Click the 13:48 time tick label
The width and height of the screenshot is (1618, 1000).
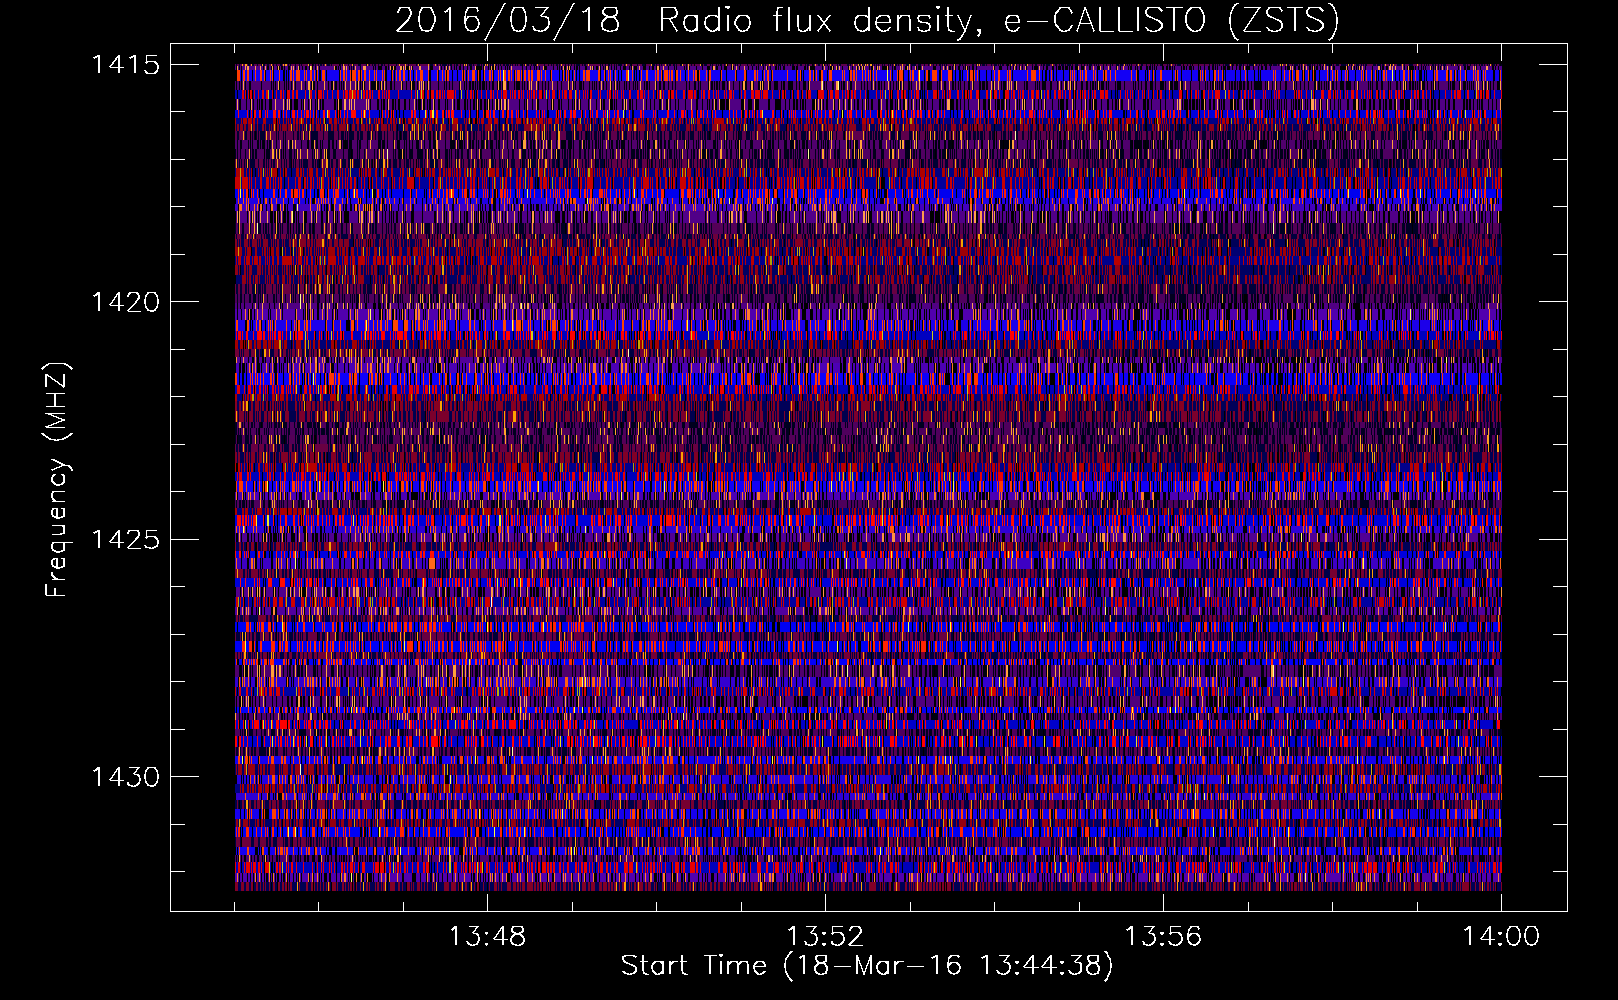(x=487, y=937)
